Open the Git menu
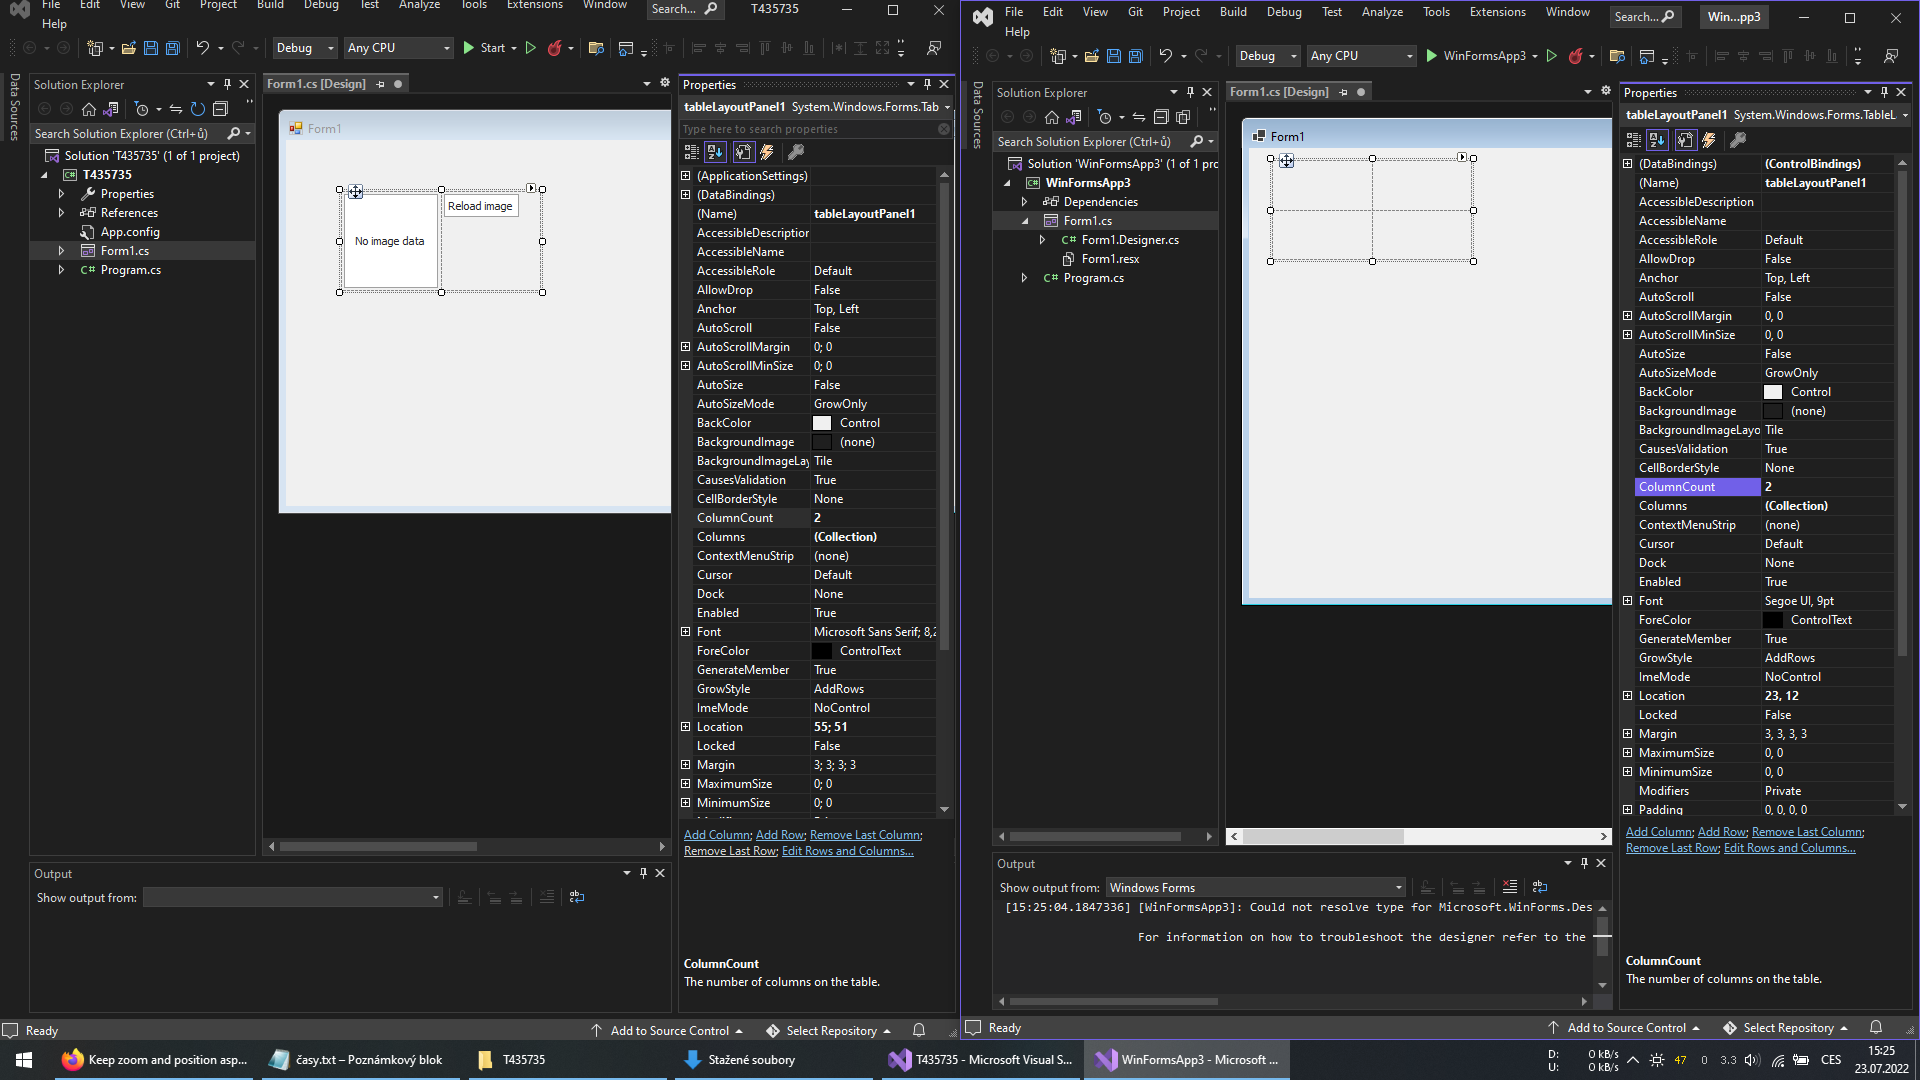Screen dimensions: 1920x1080 1135,12
